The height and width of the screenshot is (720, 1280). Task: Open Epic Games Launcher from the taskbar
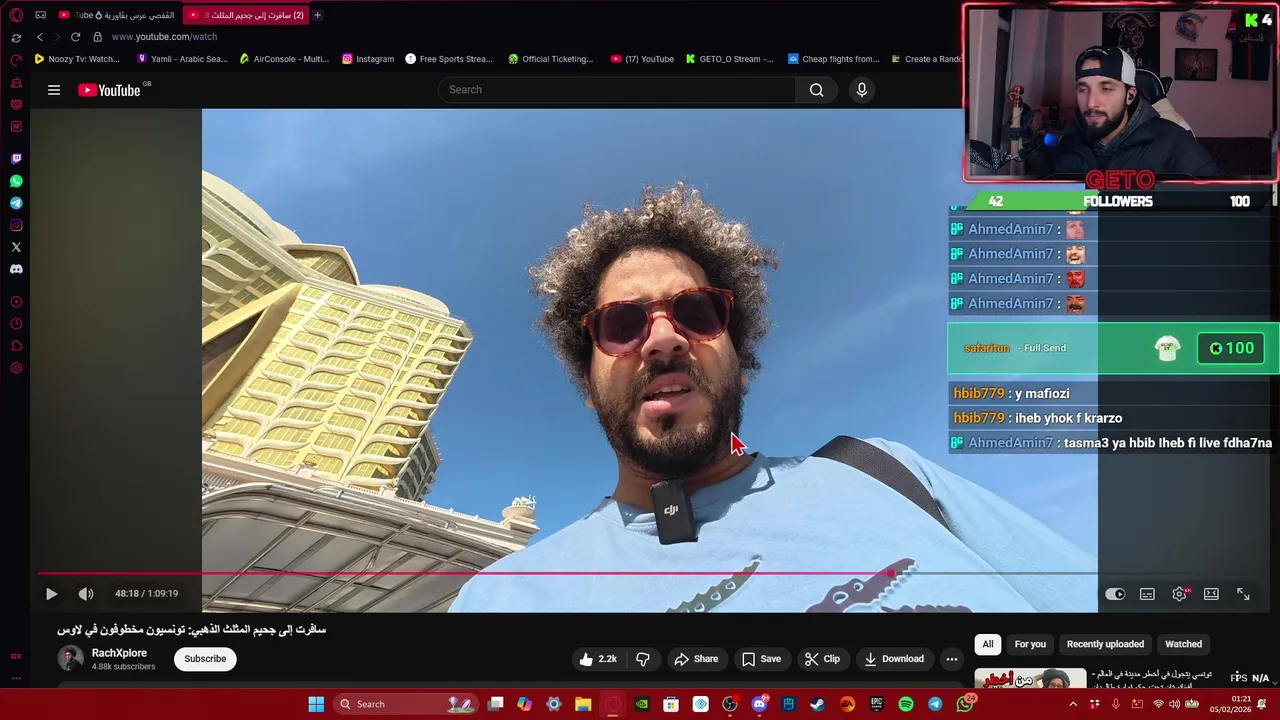point(877,704)
